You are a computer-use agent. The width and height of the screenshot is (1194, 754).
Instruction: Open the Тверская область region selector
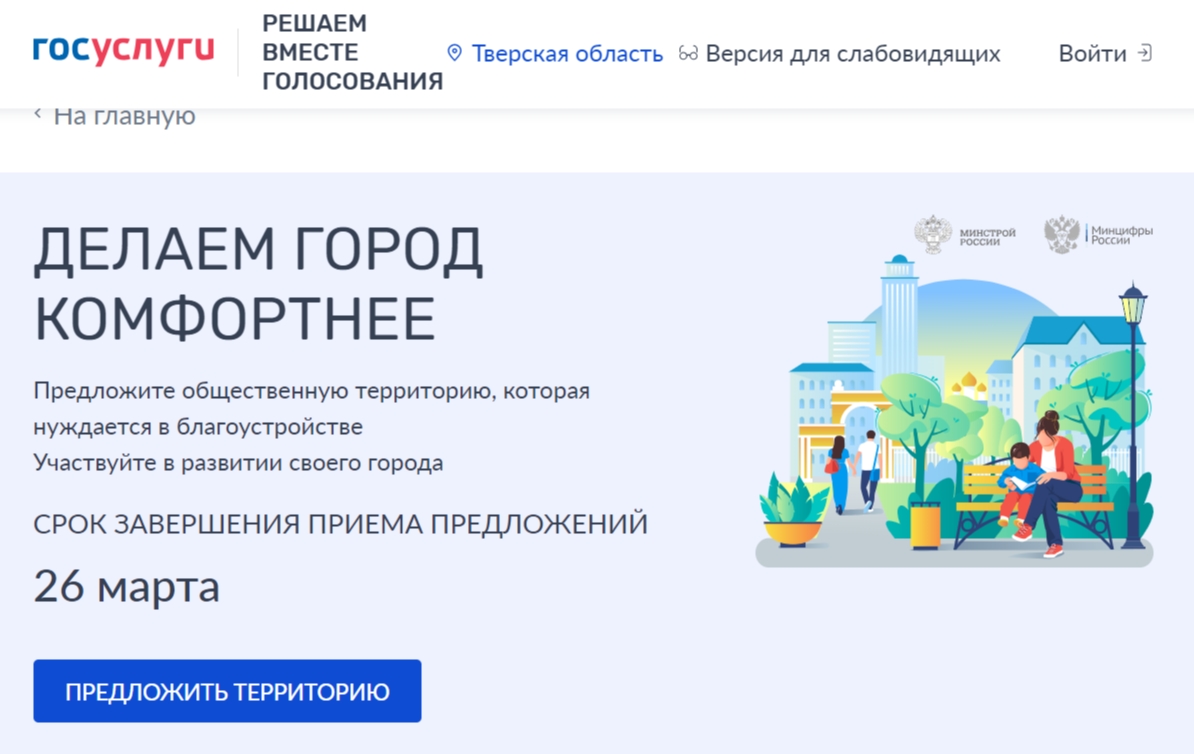566,54
